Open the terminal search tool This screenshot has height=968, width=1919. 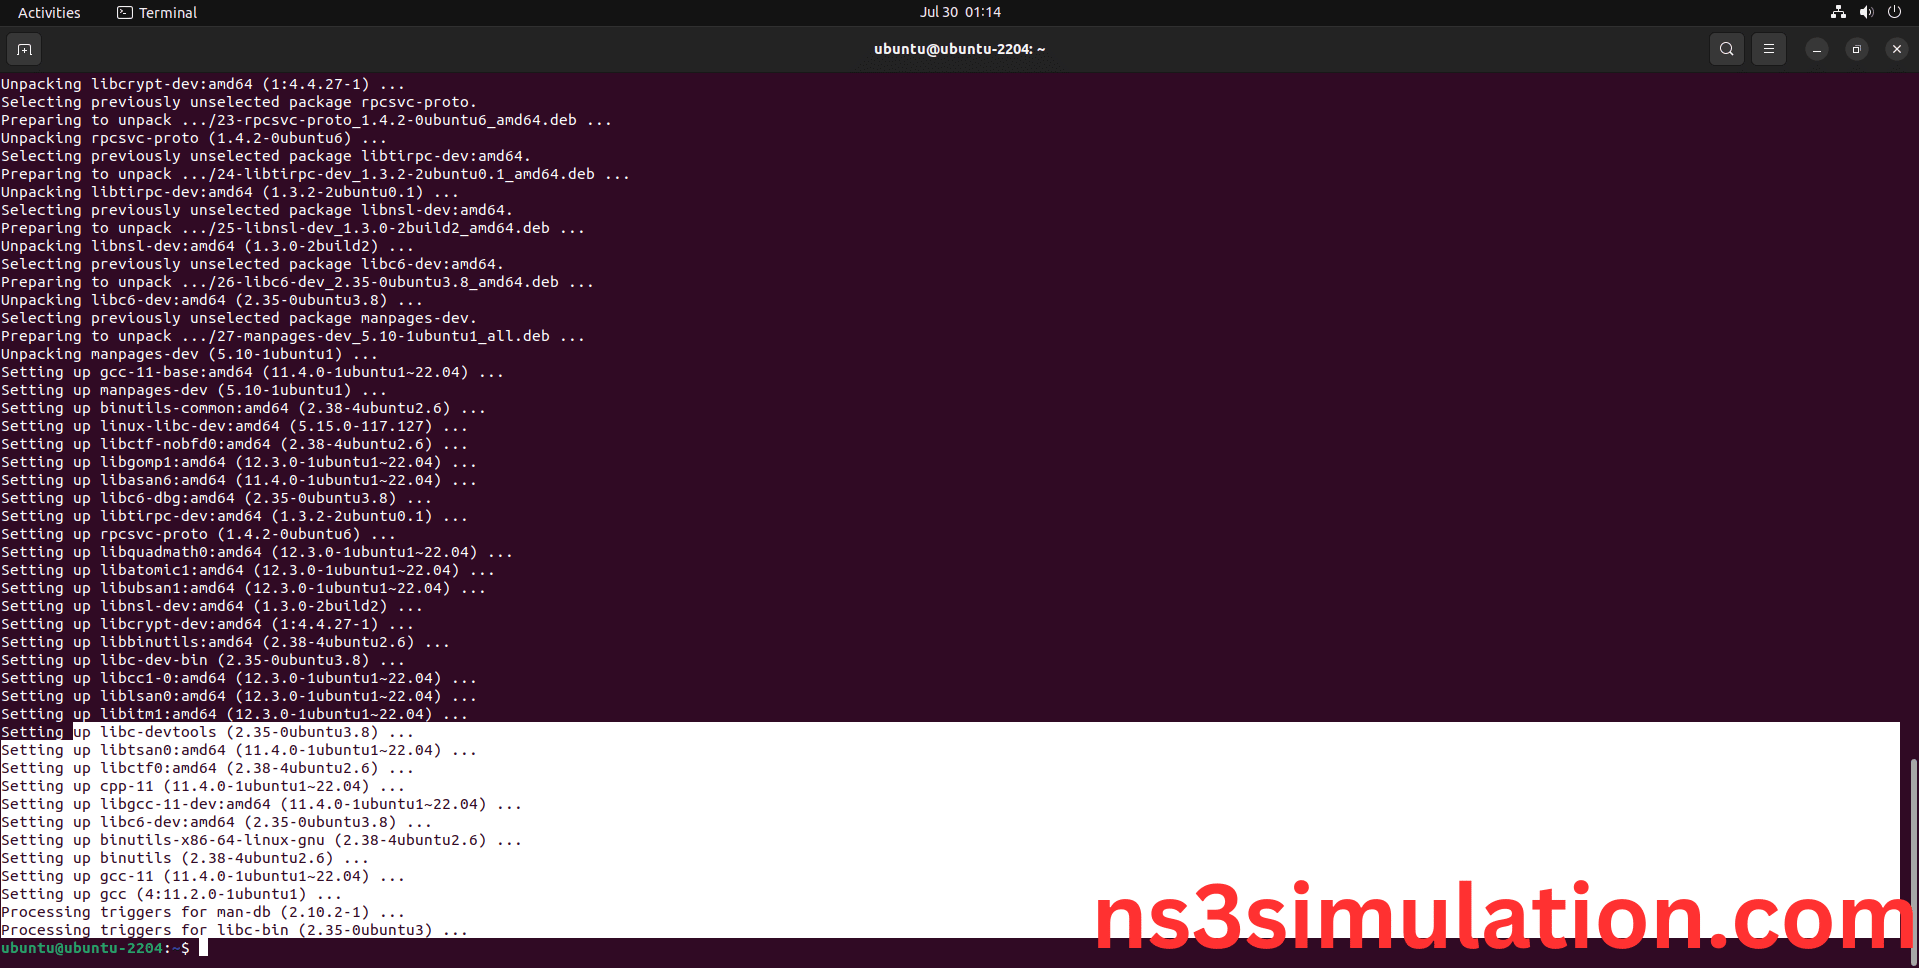[1726, 49]
